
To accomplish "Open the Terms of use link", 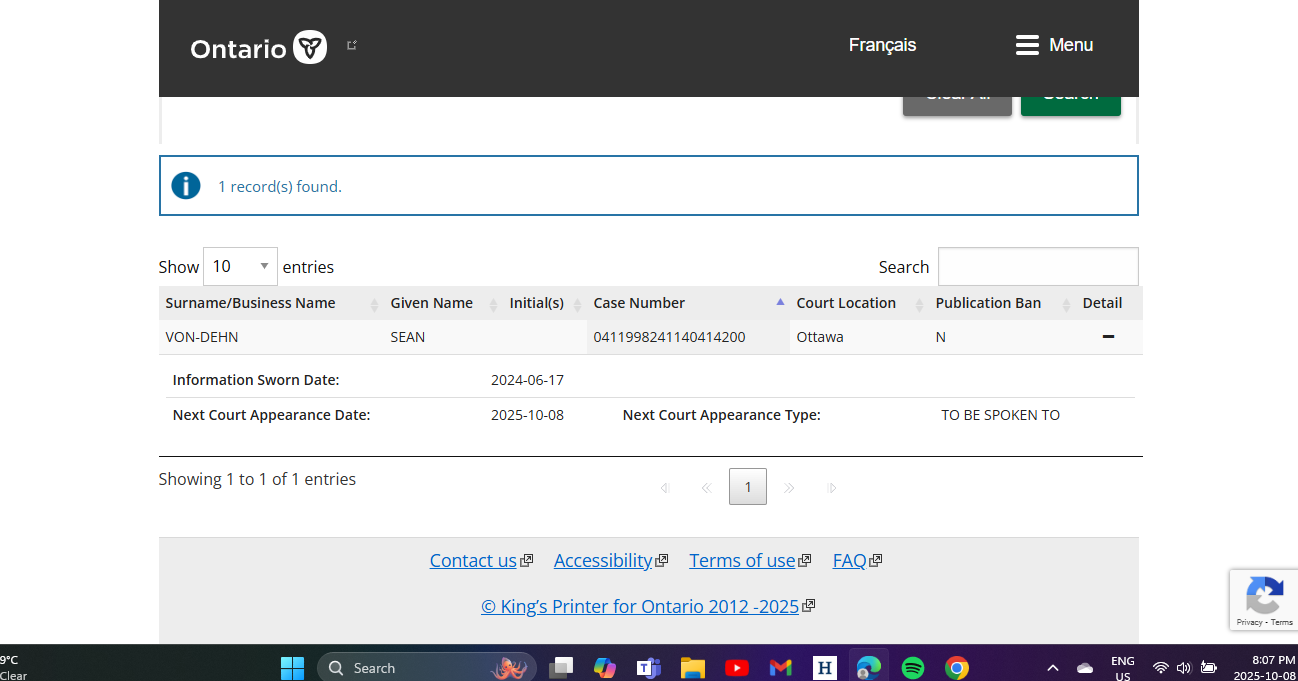I will coord(742,561).
